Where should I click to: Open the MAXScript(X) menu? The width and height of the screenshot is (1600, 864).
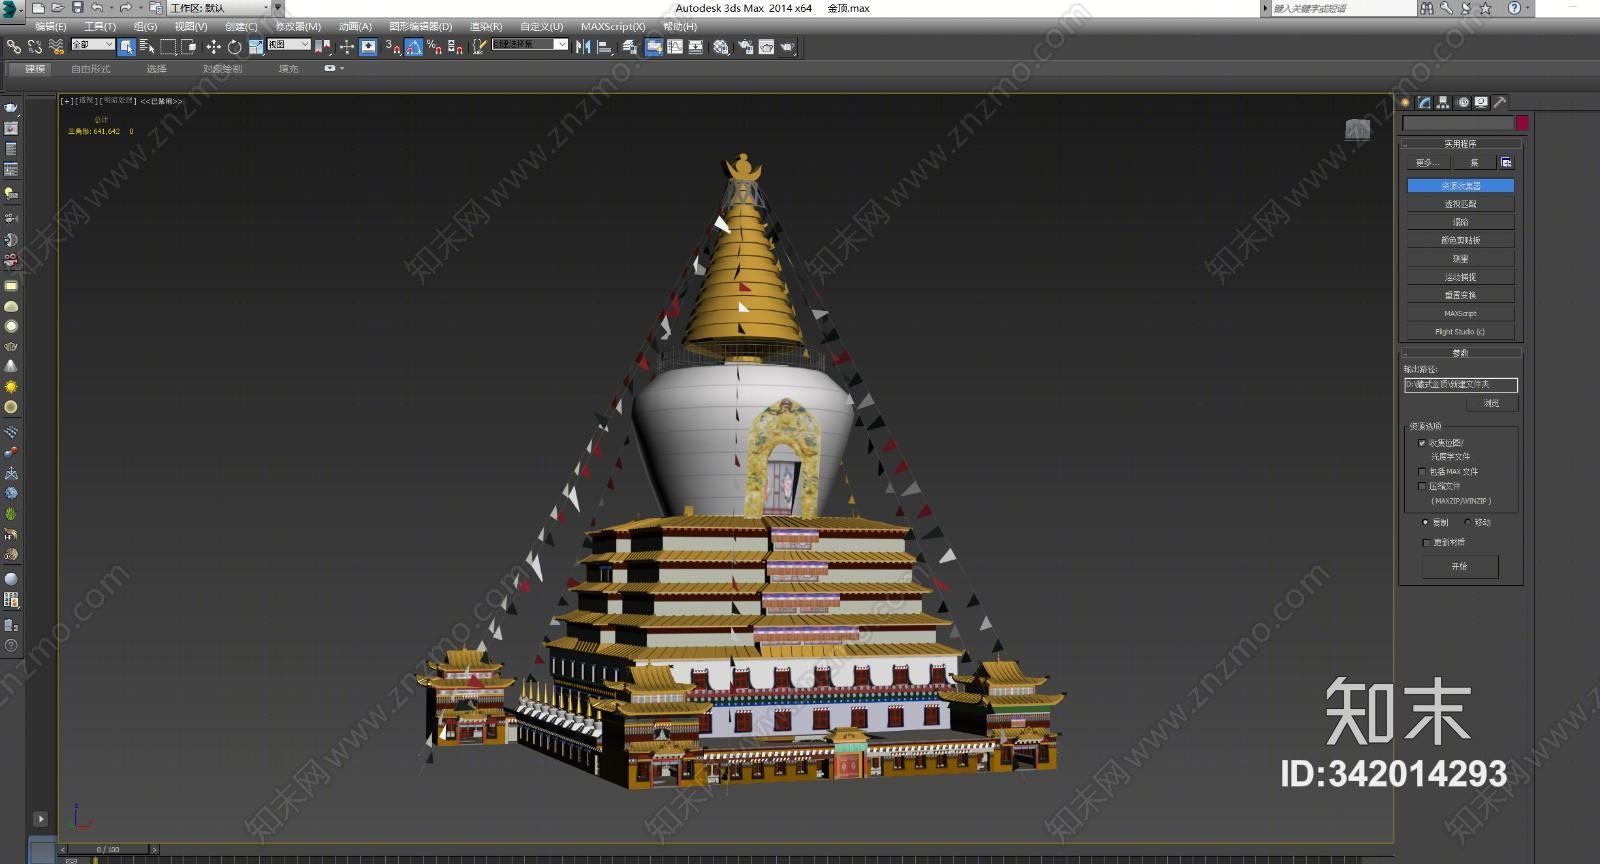[x=613, y=26]
